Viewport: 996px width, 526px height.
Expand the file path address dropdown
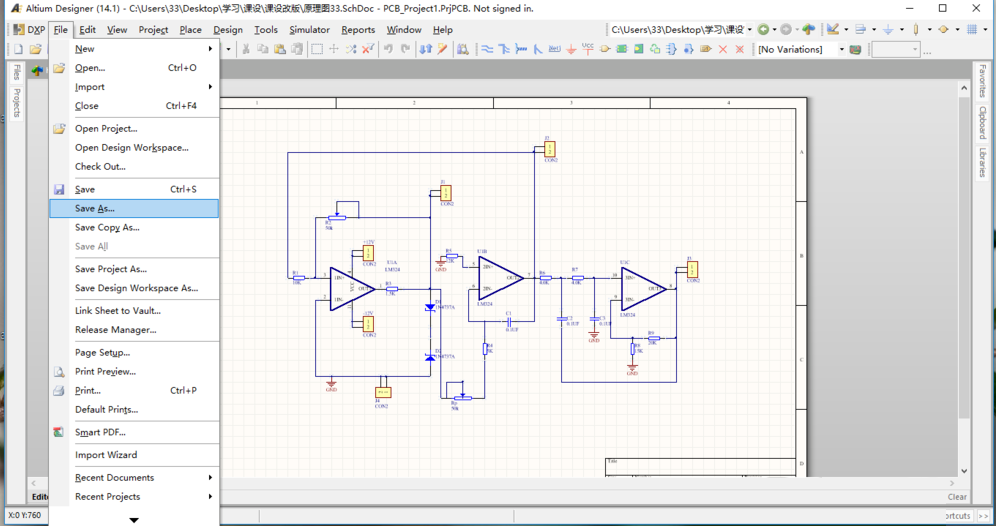point(749,30)
